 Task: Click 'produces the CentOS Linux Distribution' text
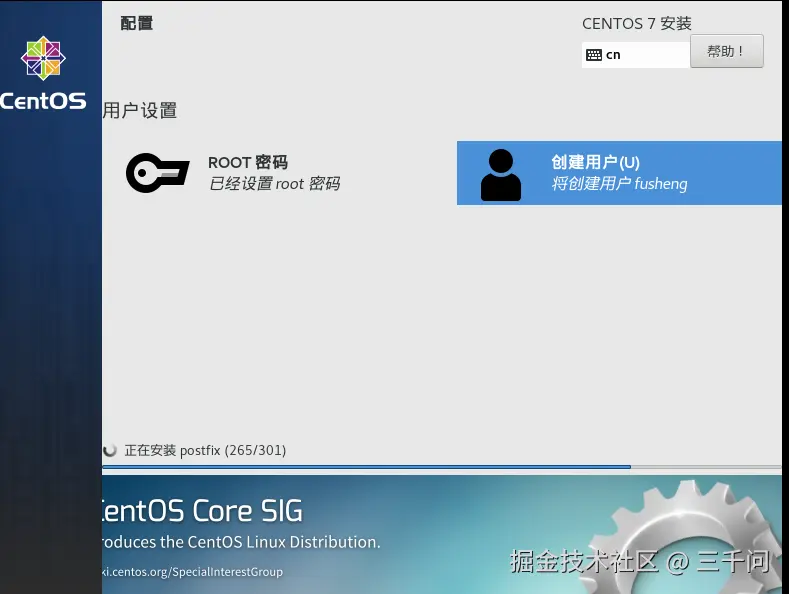(x=241, y=542)
